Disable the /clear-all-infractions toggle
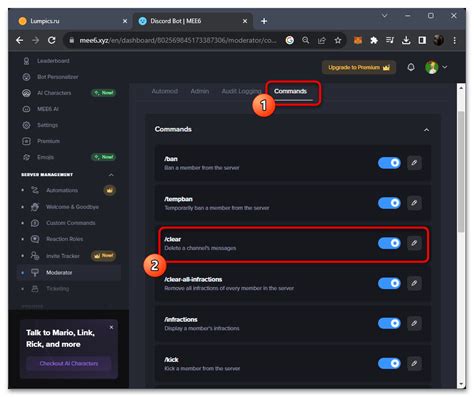This screenshot has width=474, height=397. (389, 283)
